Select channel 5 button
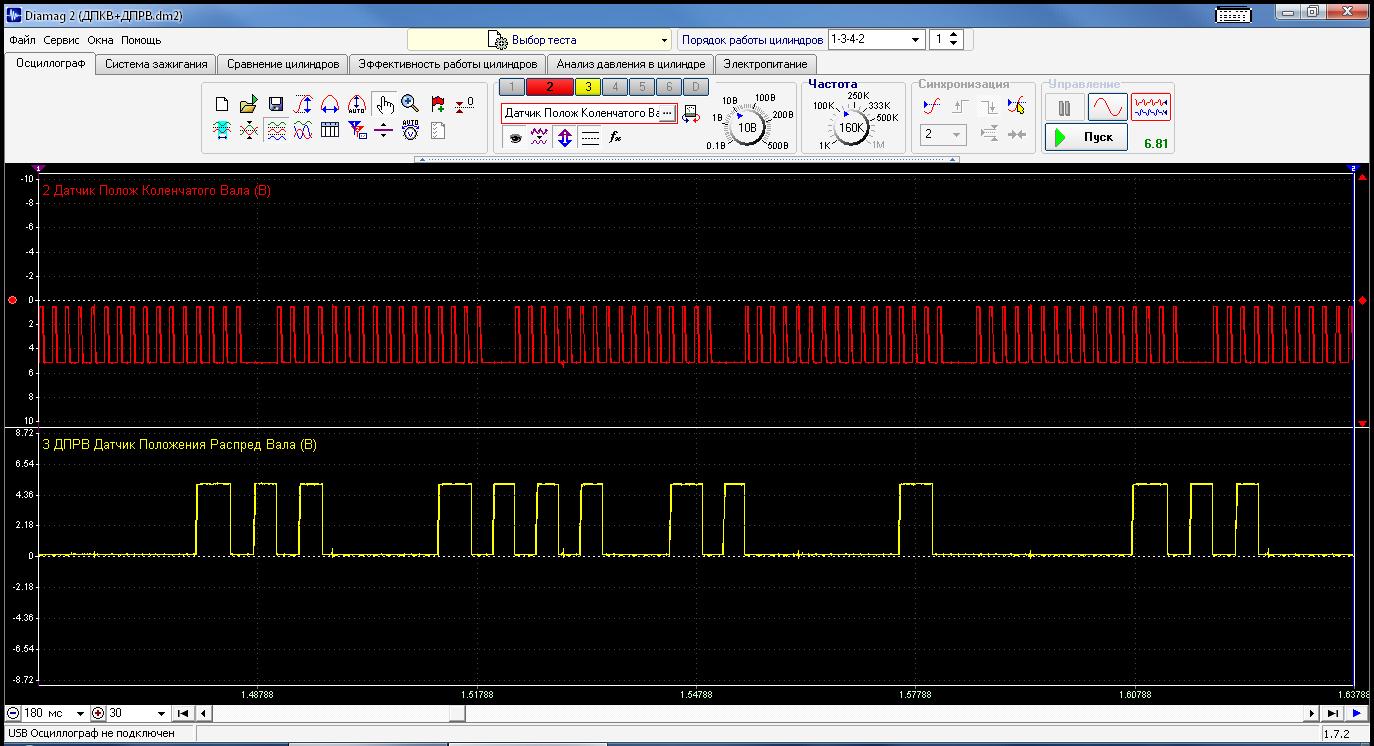Image resolution: width=1374 pixels, height=746 pixels. pyautogui.click(x=642, y=87)
